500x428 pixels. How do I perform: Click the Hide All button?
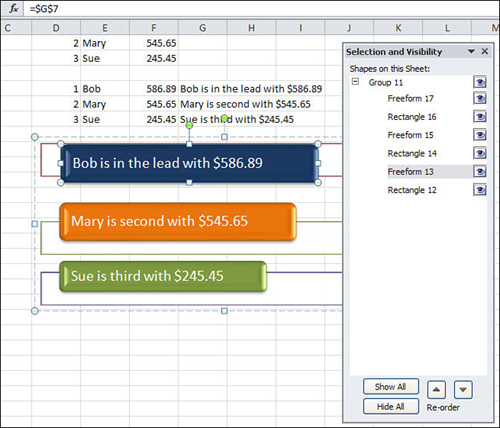391,407
